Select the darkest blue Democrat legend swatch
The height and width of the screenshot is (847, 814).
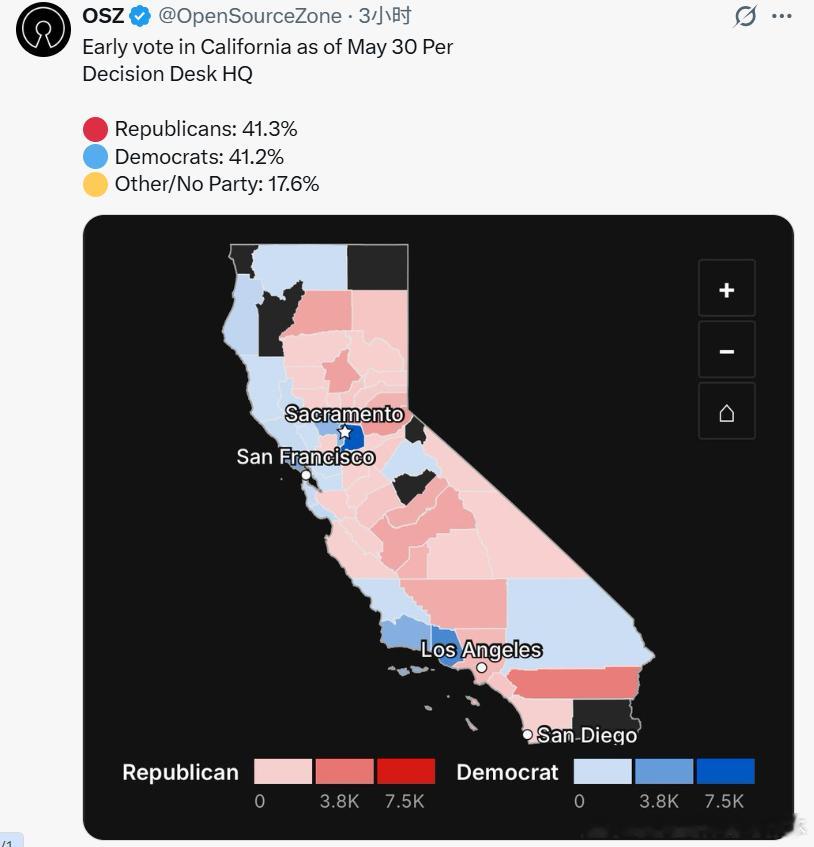pyautogui.click(x=725, y=771)
